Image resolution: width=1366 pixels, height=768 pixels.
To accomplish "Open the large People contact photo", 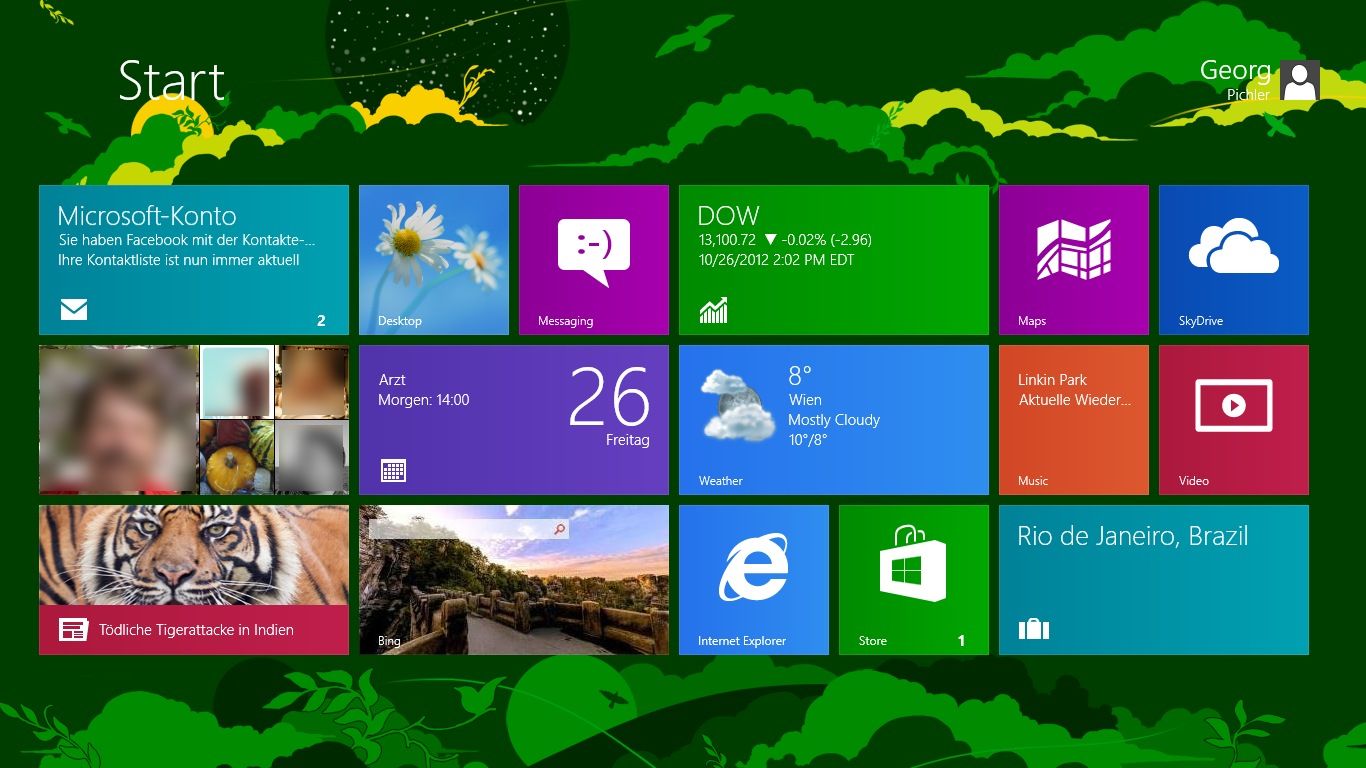I will point(119,420).
